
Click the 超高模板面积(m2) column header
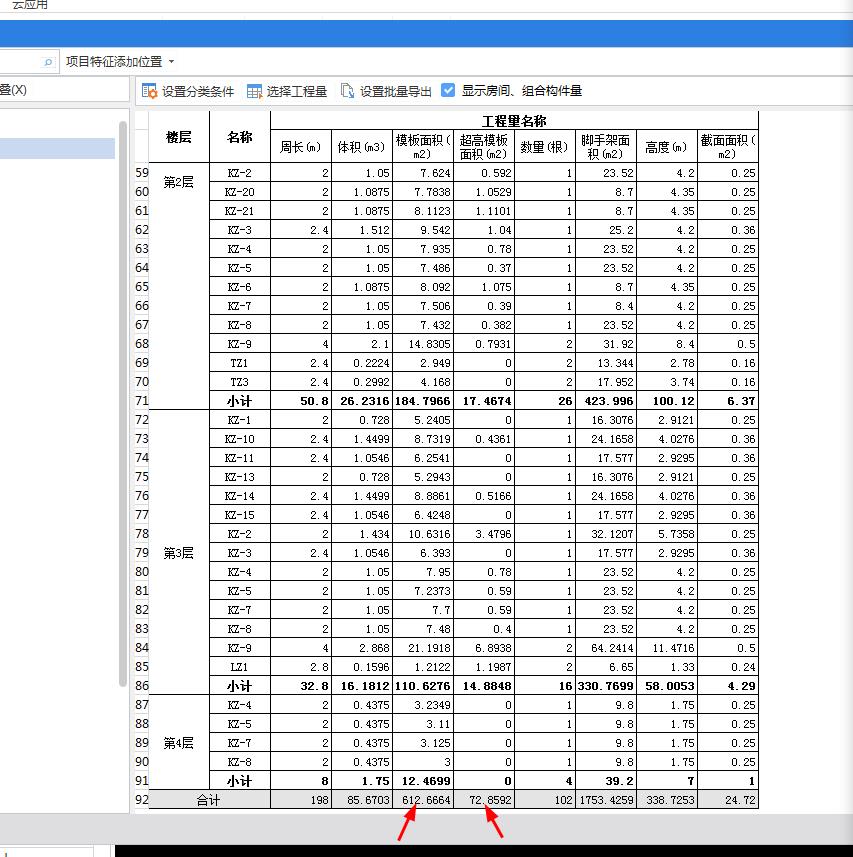point(484,146)
